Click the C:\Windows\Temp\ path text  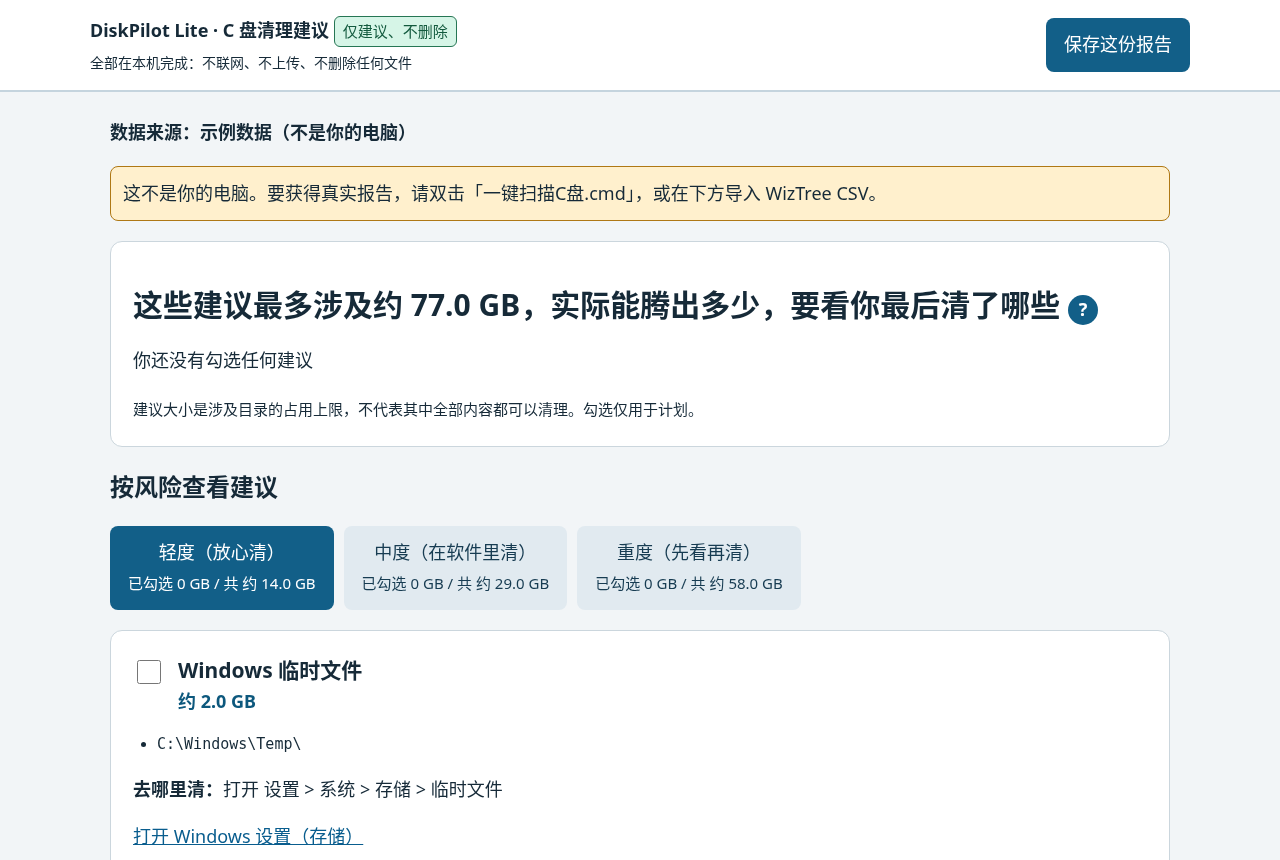pos(229,743)
